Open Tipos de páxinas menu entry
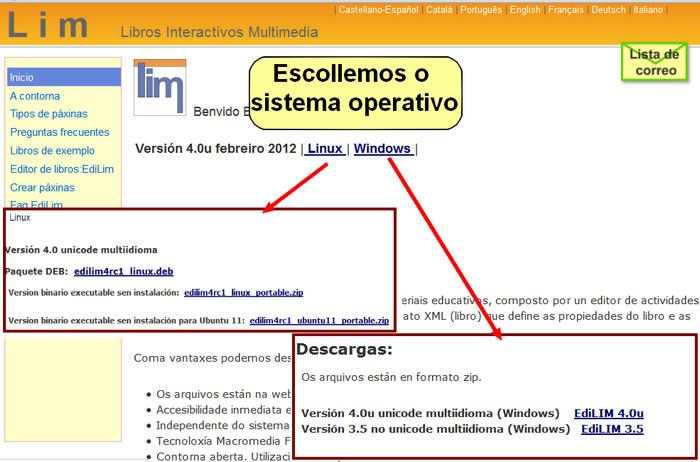 (x=48, y=114)
